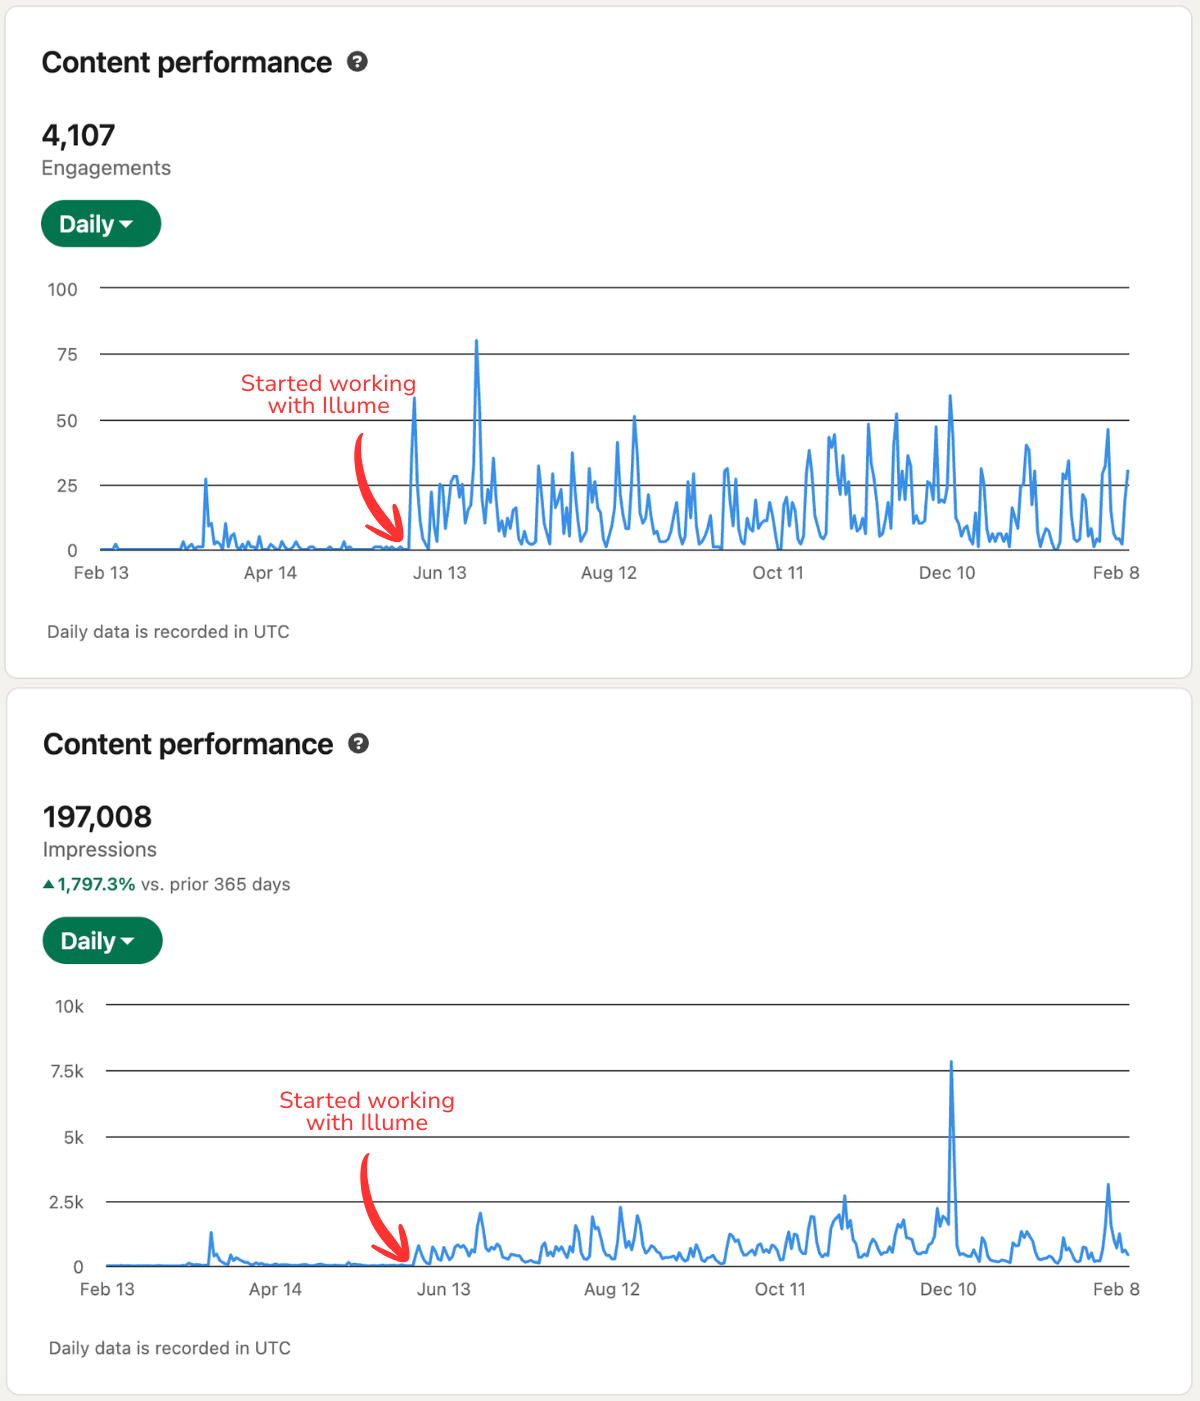Viewport: 1200px width, 1401px height.
Task: Click Oct 11 label on engagements chart axis
Action: click(x=778, y=573)
